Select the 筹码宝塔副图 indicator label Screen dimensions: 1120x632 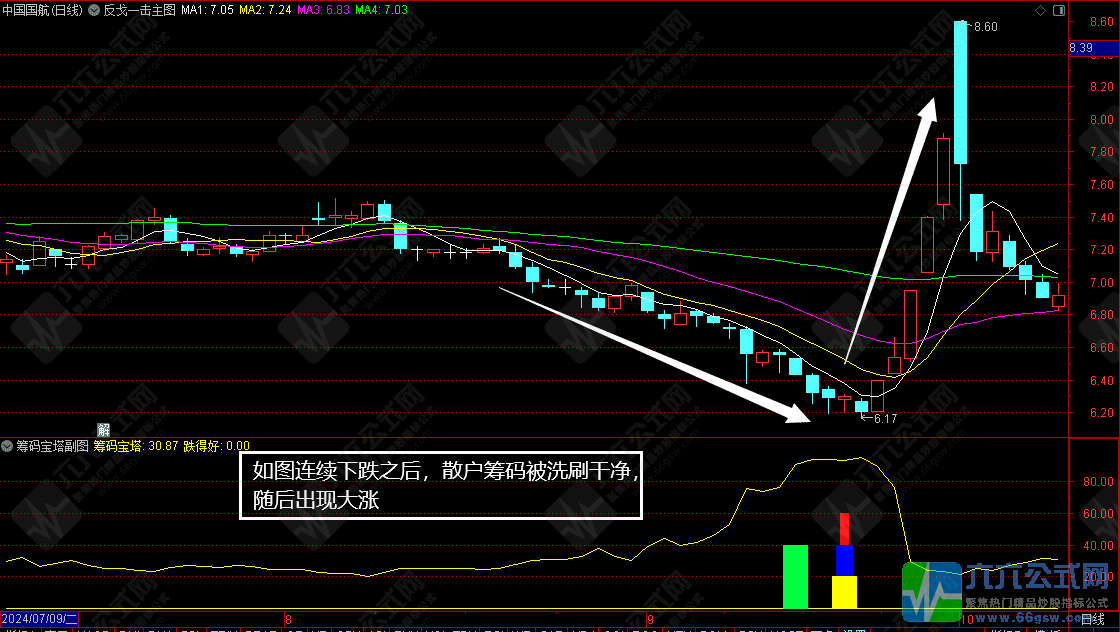[52, 445]
